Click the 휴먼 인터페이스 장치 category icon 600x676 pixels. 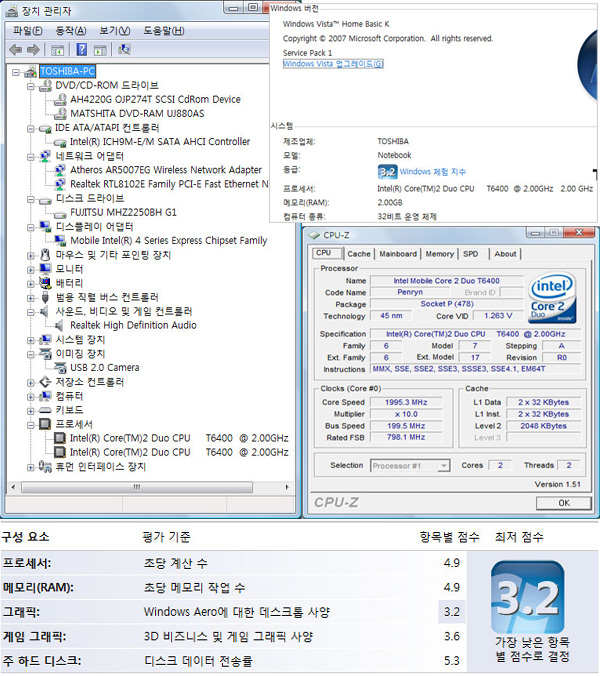pos(45,466)
